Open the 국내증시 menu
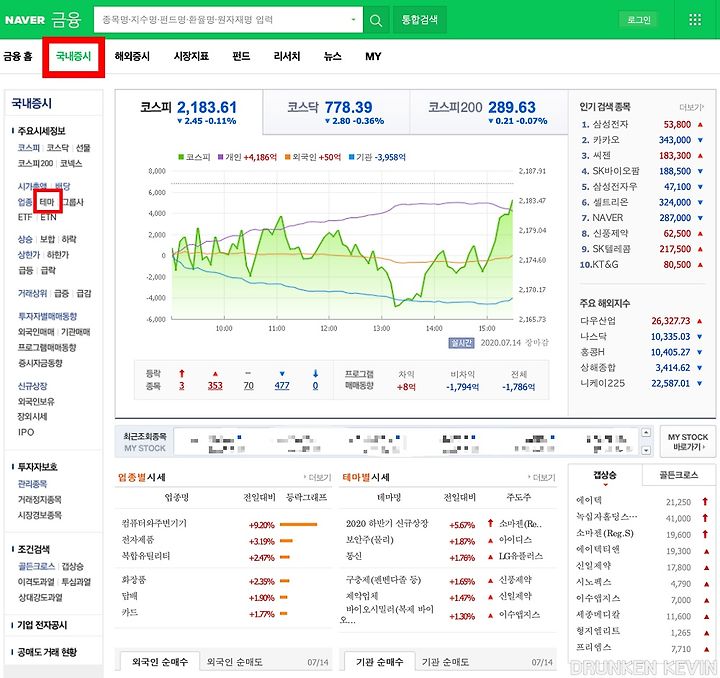720x678 pixels. coord(73,56)
